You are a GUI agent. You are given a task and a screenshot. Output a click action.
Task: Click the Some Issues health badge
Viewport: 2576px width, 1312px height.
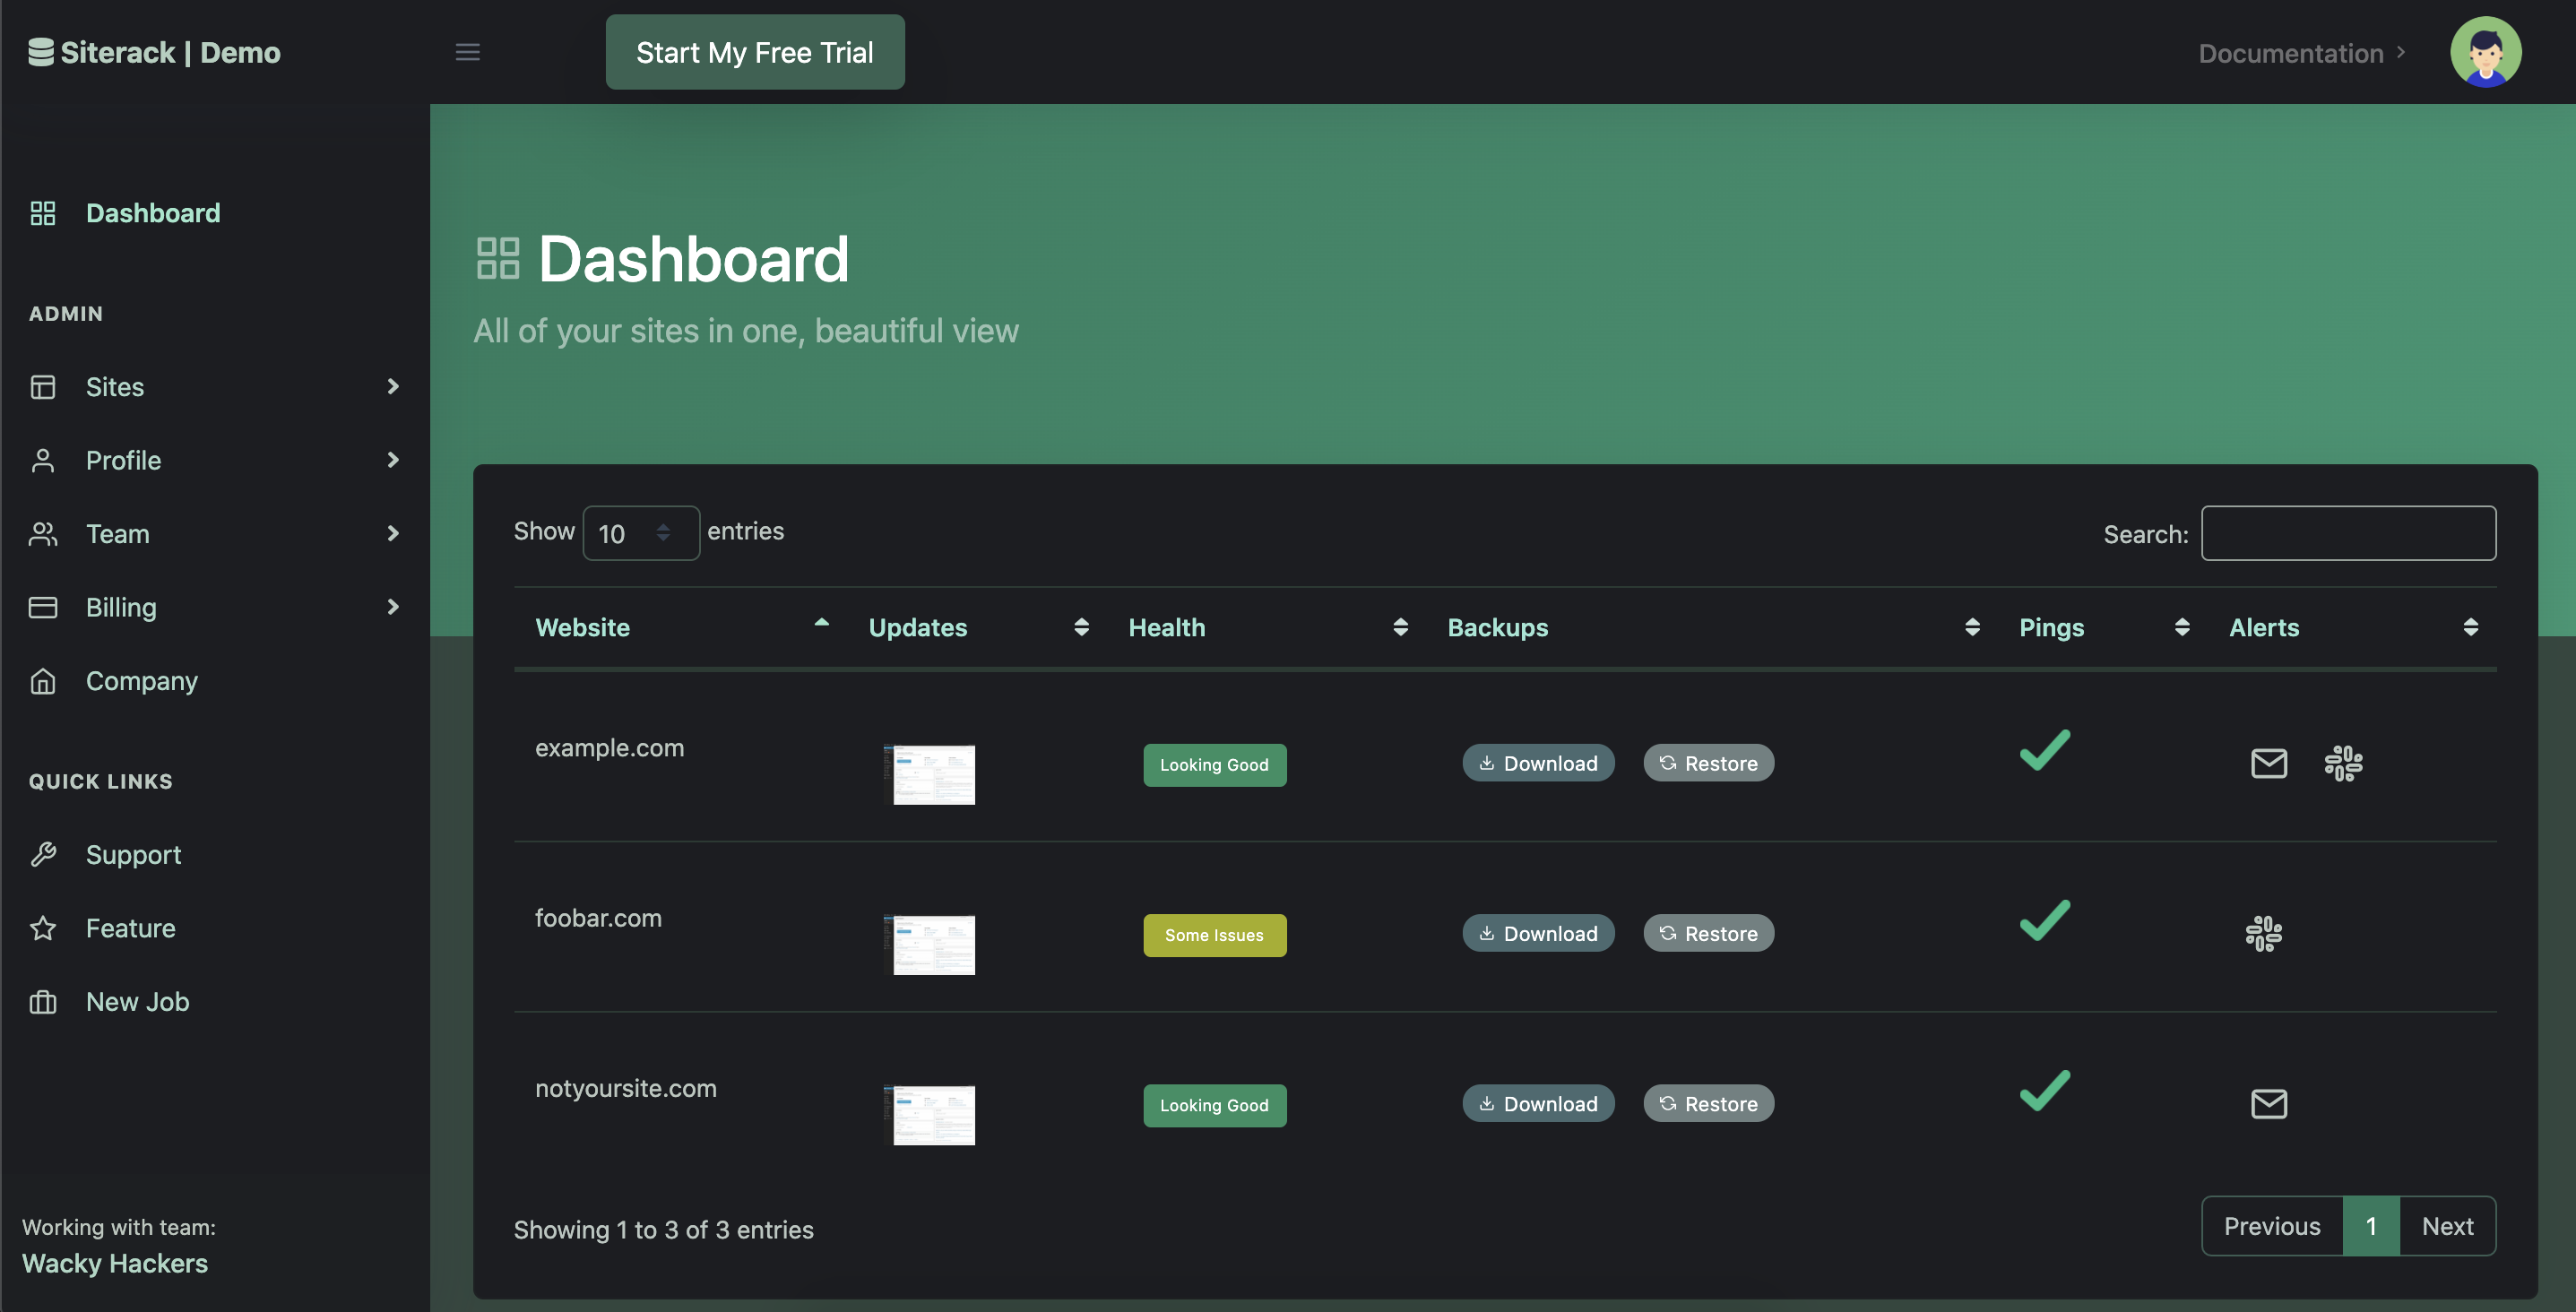[x=1214, y=935]
